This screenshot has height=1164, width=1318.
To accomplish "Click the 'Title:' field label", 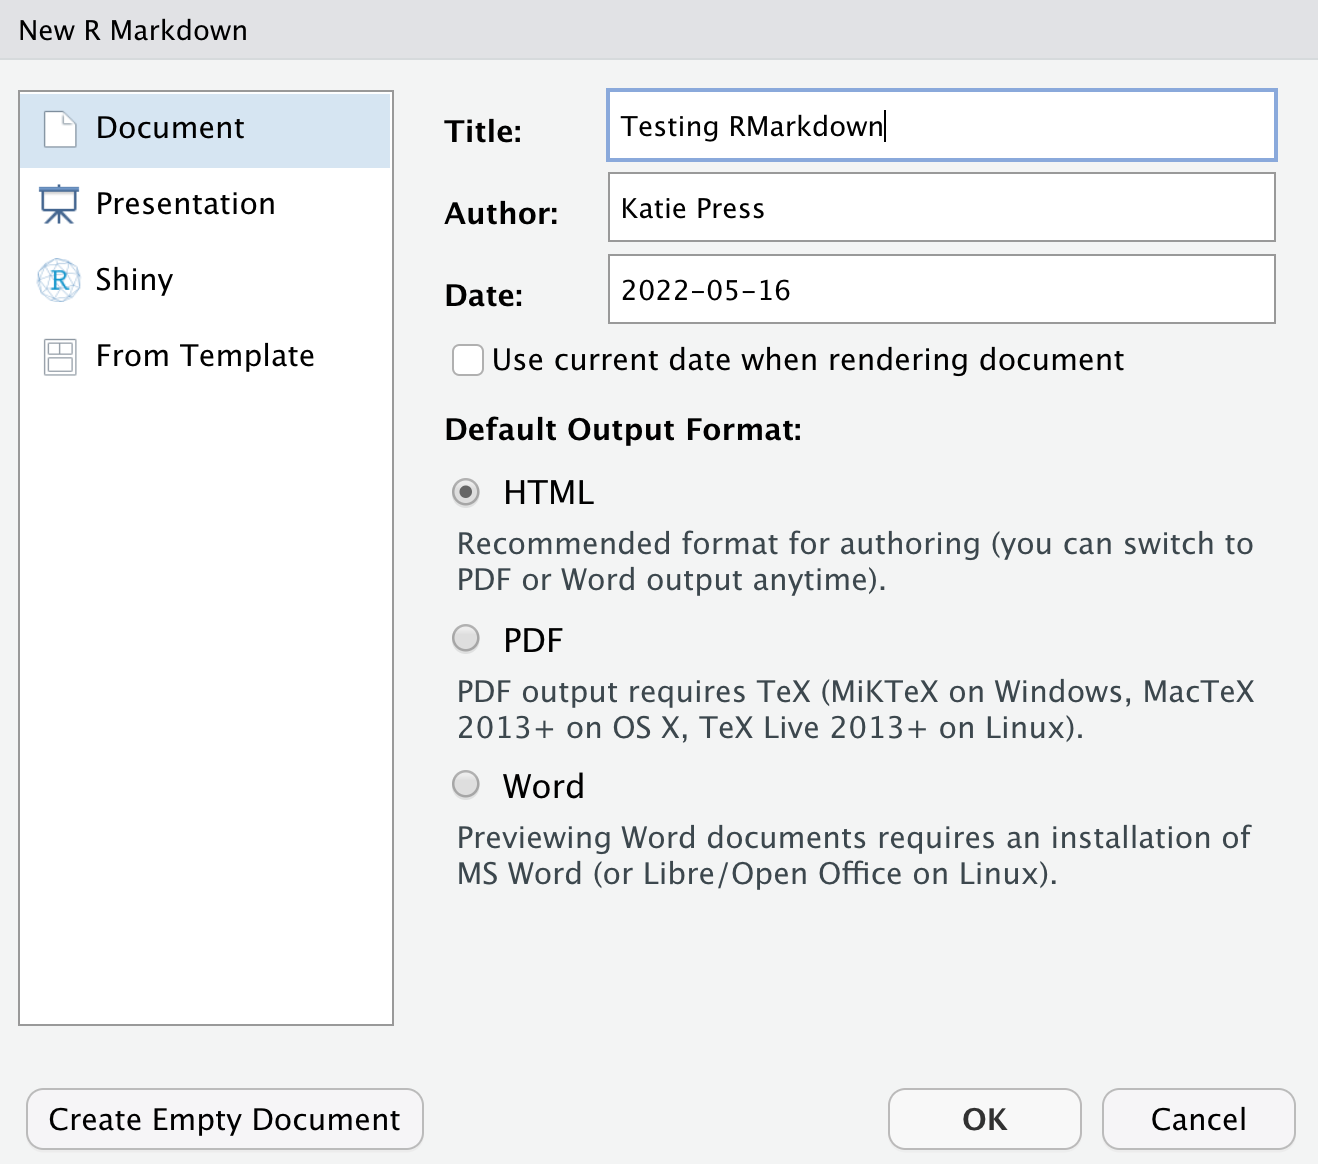I will 483,132.
